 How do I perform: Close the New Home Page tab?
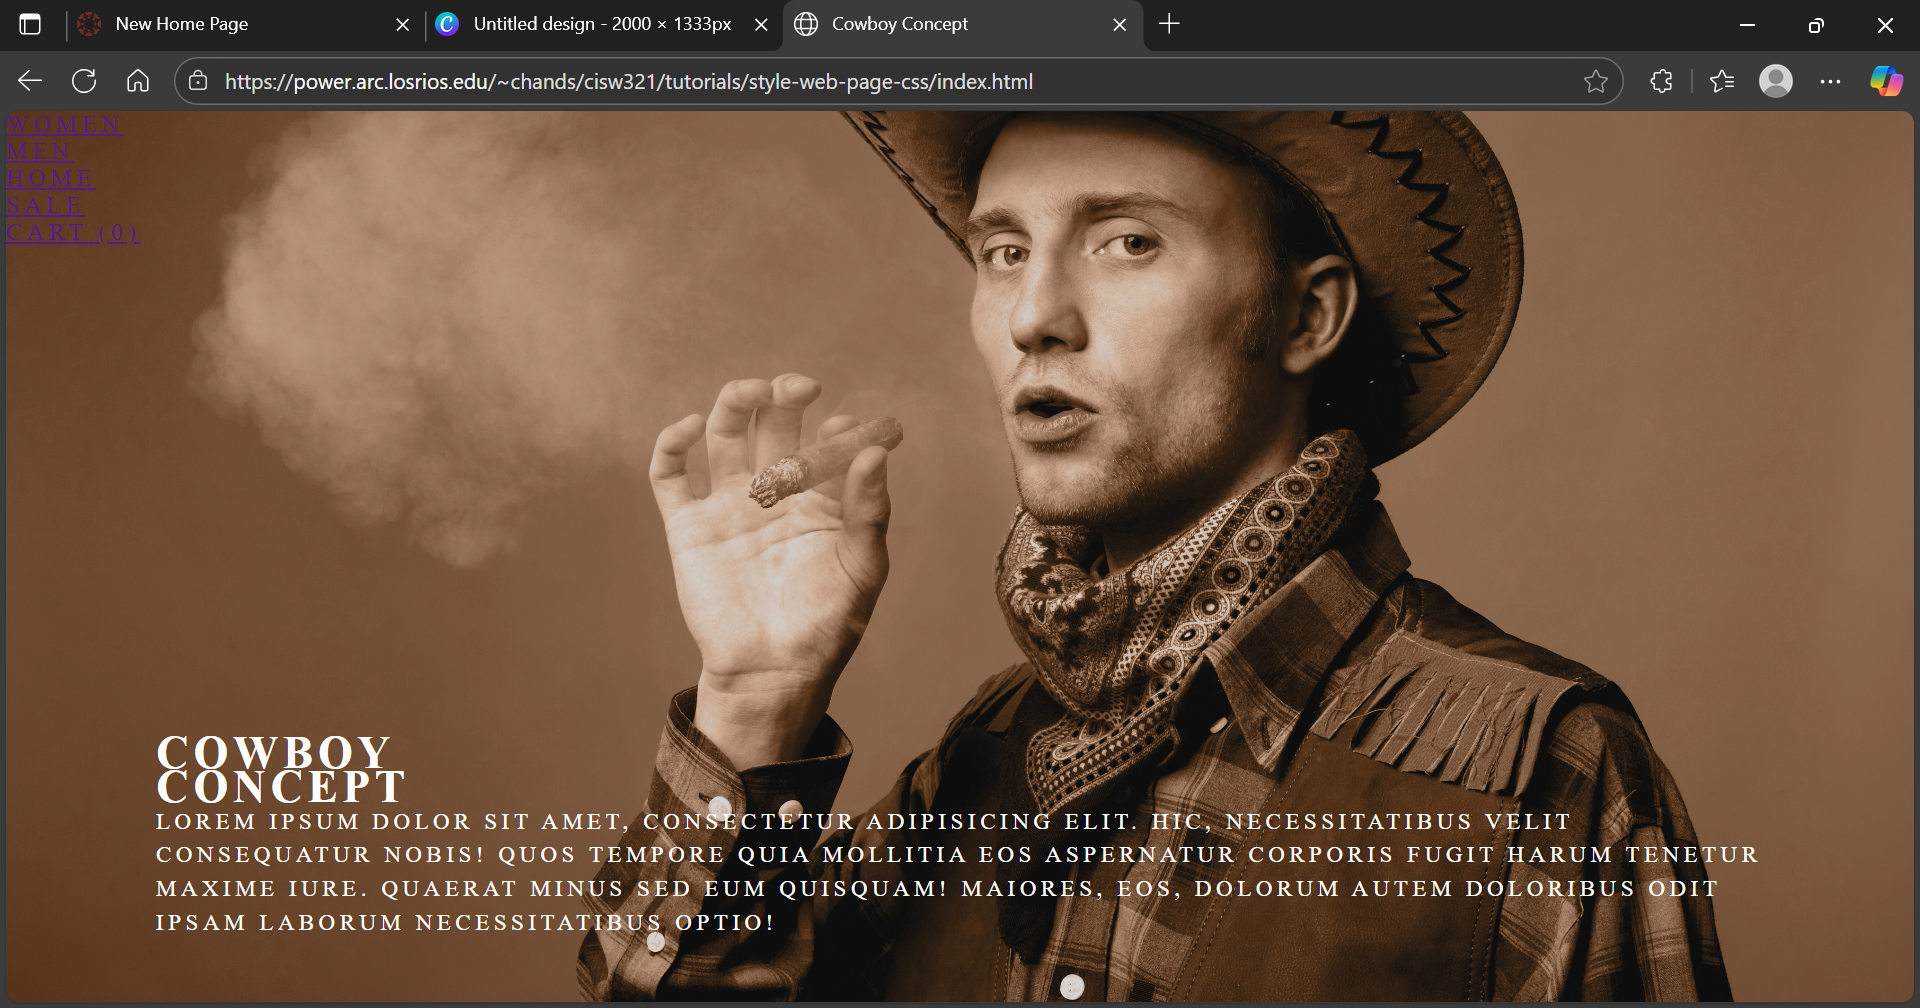coord(403,24)
